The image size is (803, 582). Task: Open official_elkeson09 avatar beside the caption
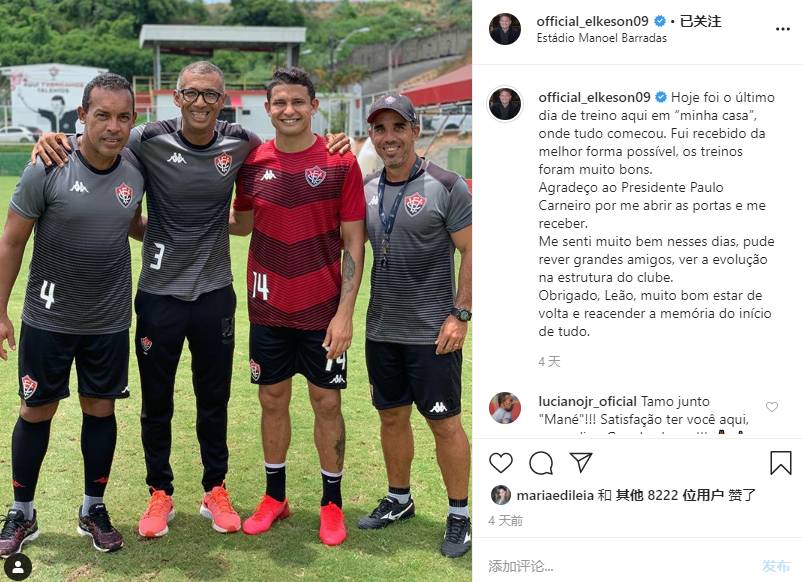click(x=504, y=104)
